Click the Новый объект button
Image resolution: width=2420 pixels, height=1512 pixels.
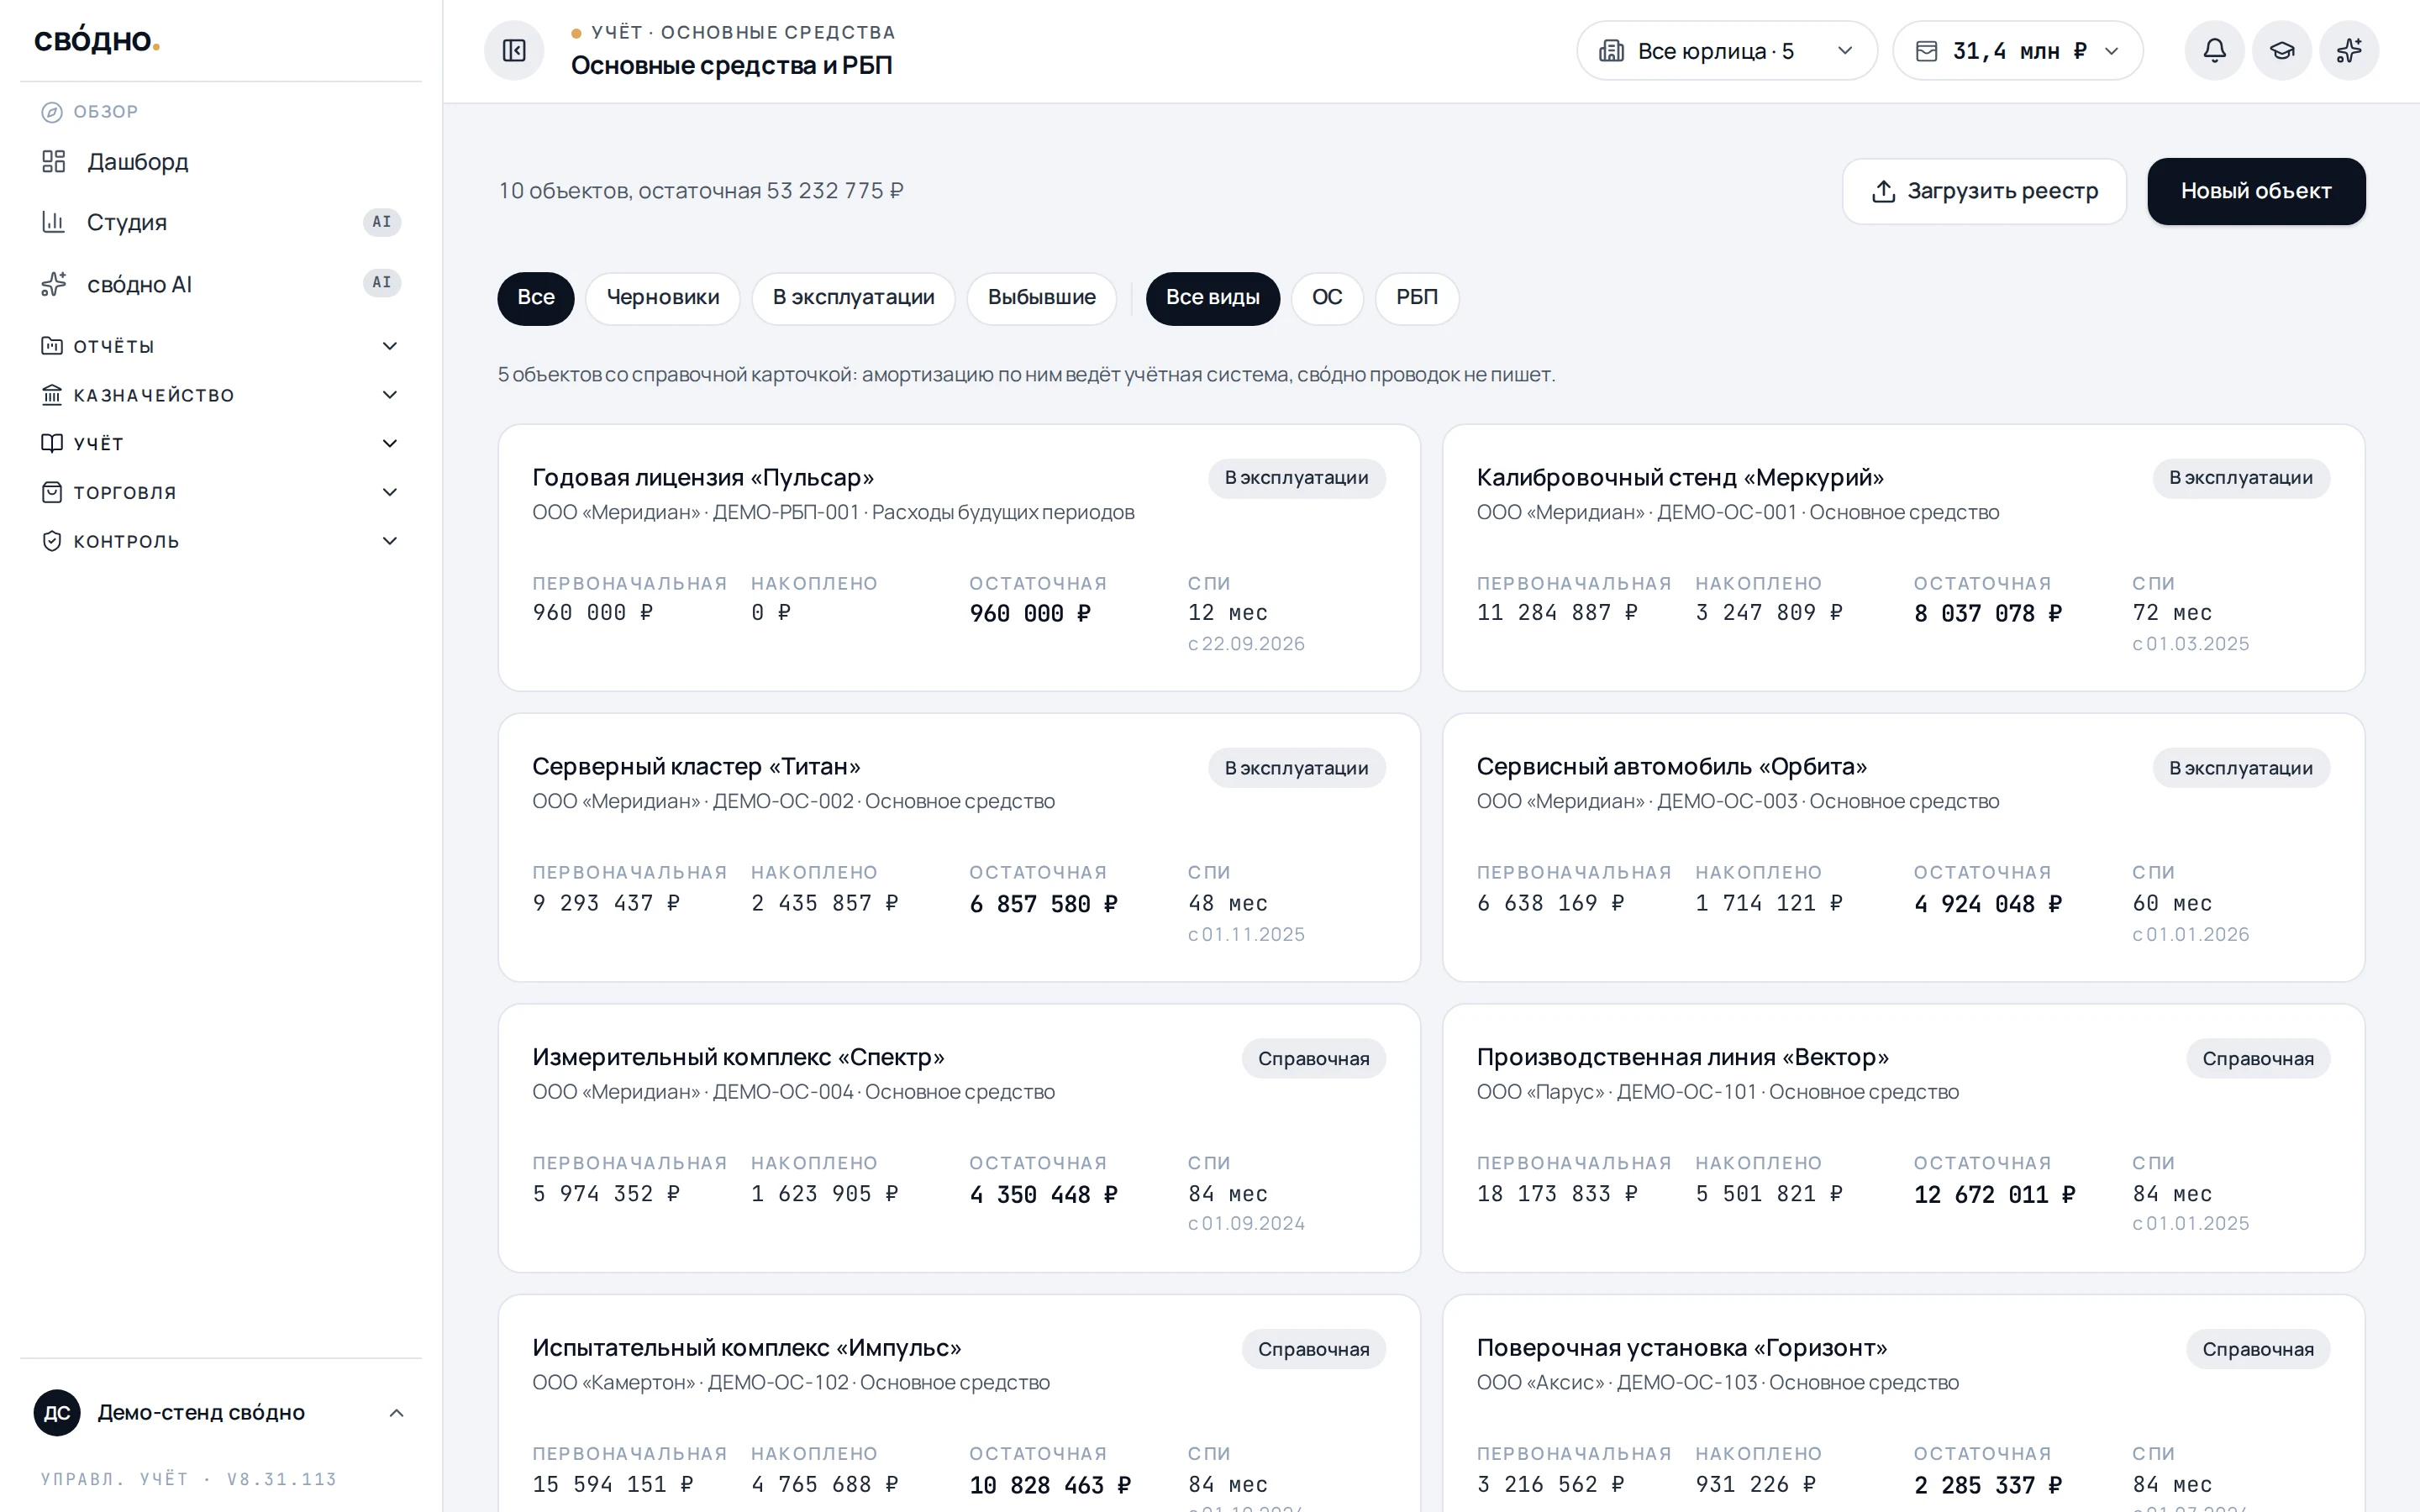click(2256, 191)
